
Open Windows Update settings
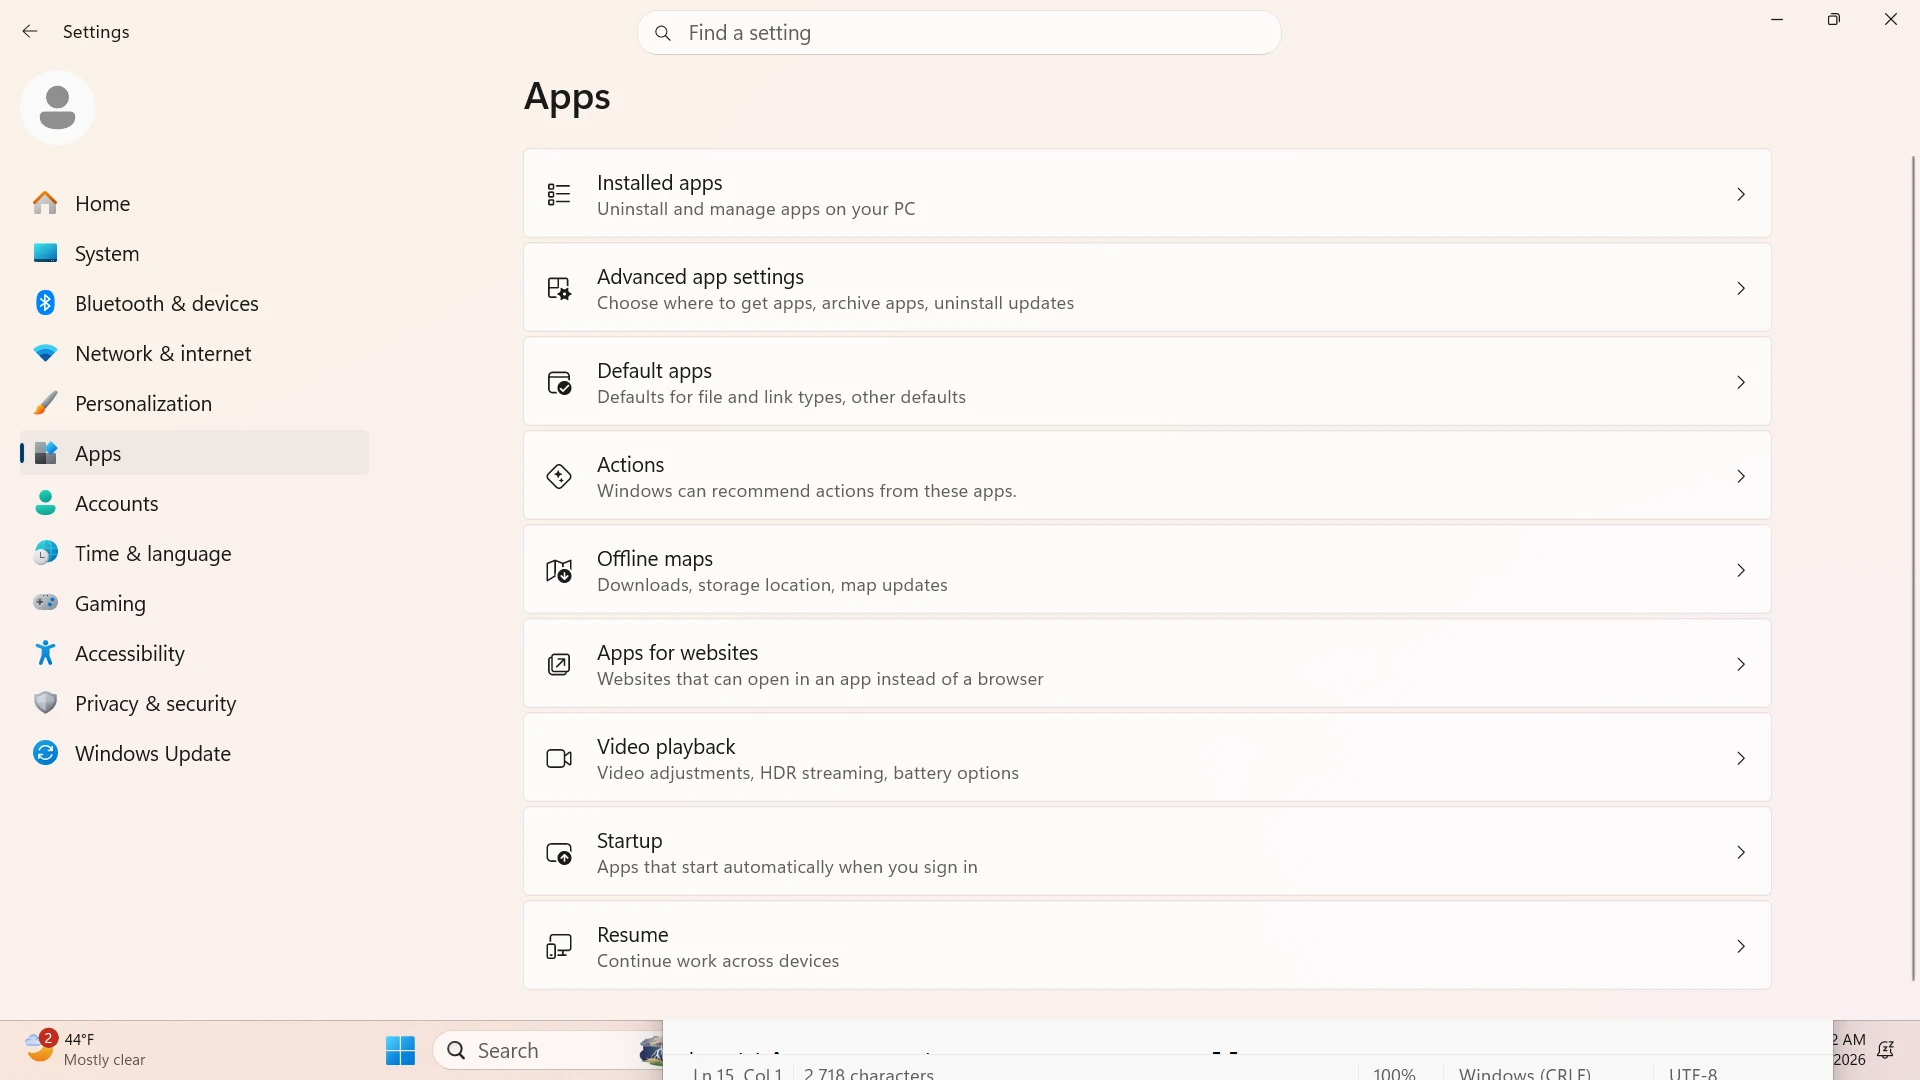click(194, 753)
